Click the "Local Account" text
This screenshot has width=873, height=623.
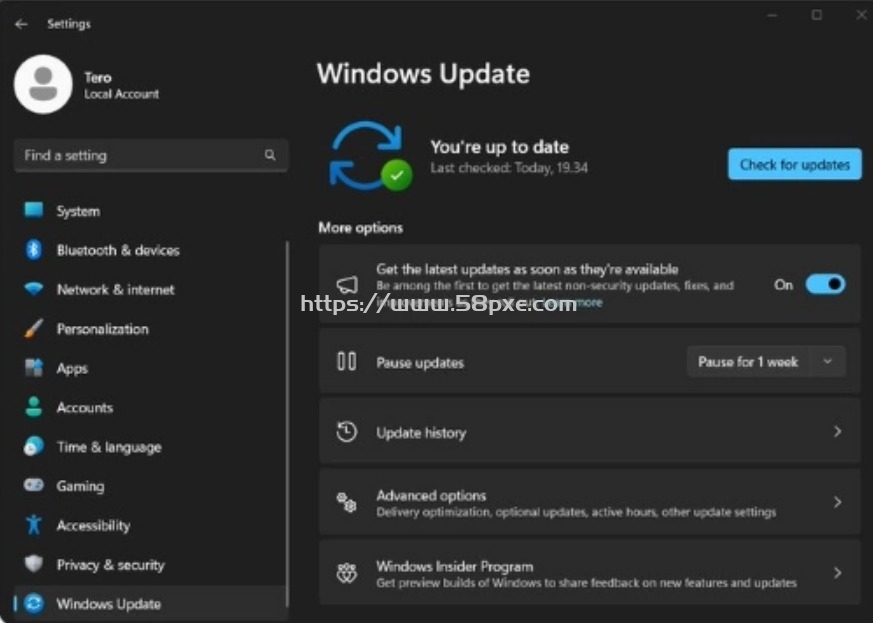(121, 94)
